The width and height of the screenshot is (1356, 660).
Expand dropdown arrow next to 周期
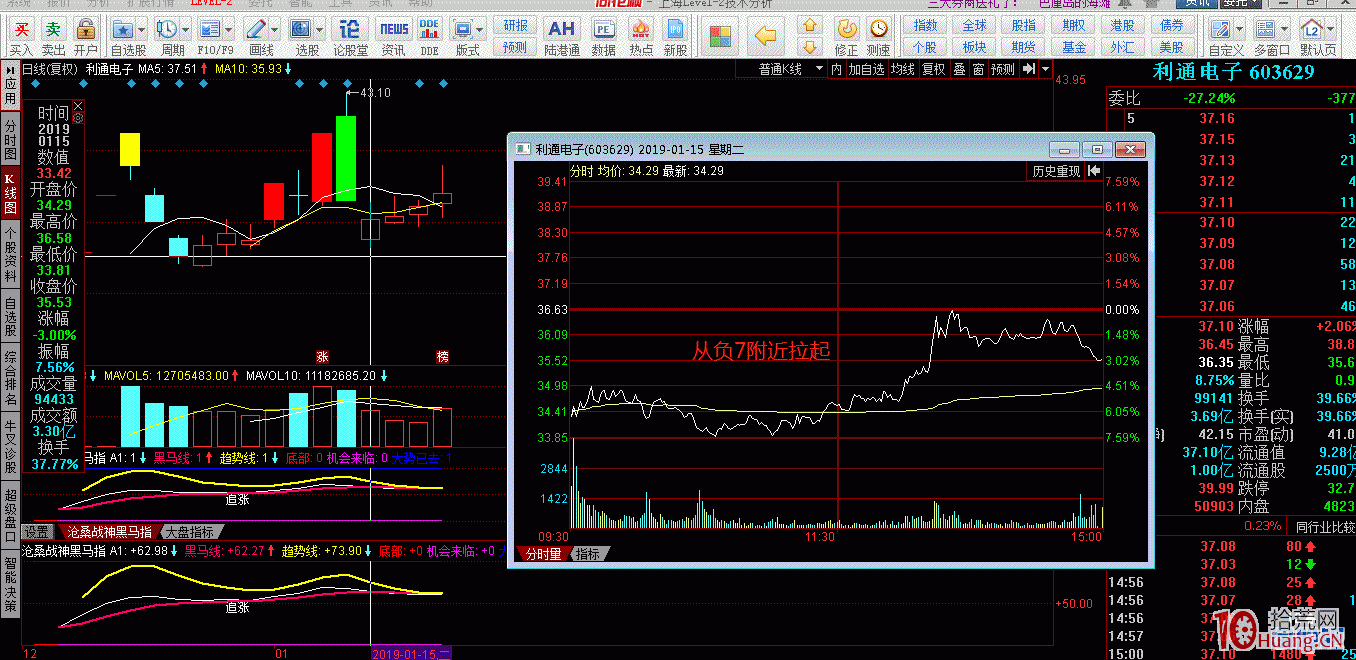click(x=186, y=29)
